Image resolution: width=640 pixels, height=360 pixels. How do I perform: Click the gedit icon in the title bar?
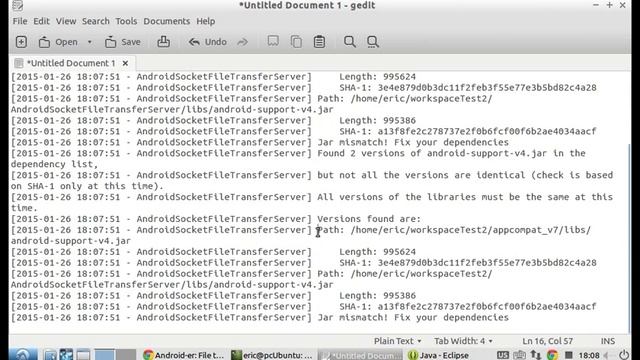pos(18,6)
